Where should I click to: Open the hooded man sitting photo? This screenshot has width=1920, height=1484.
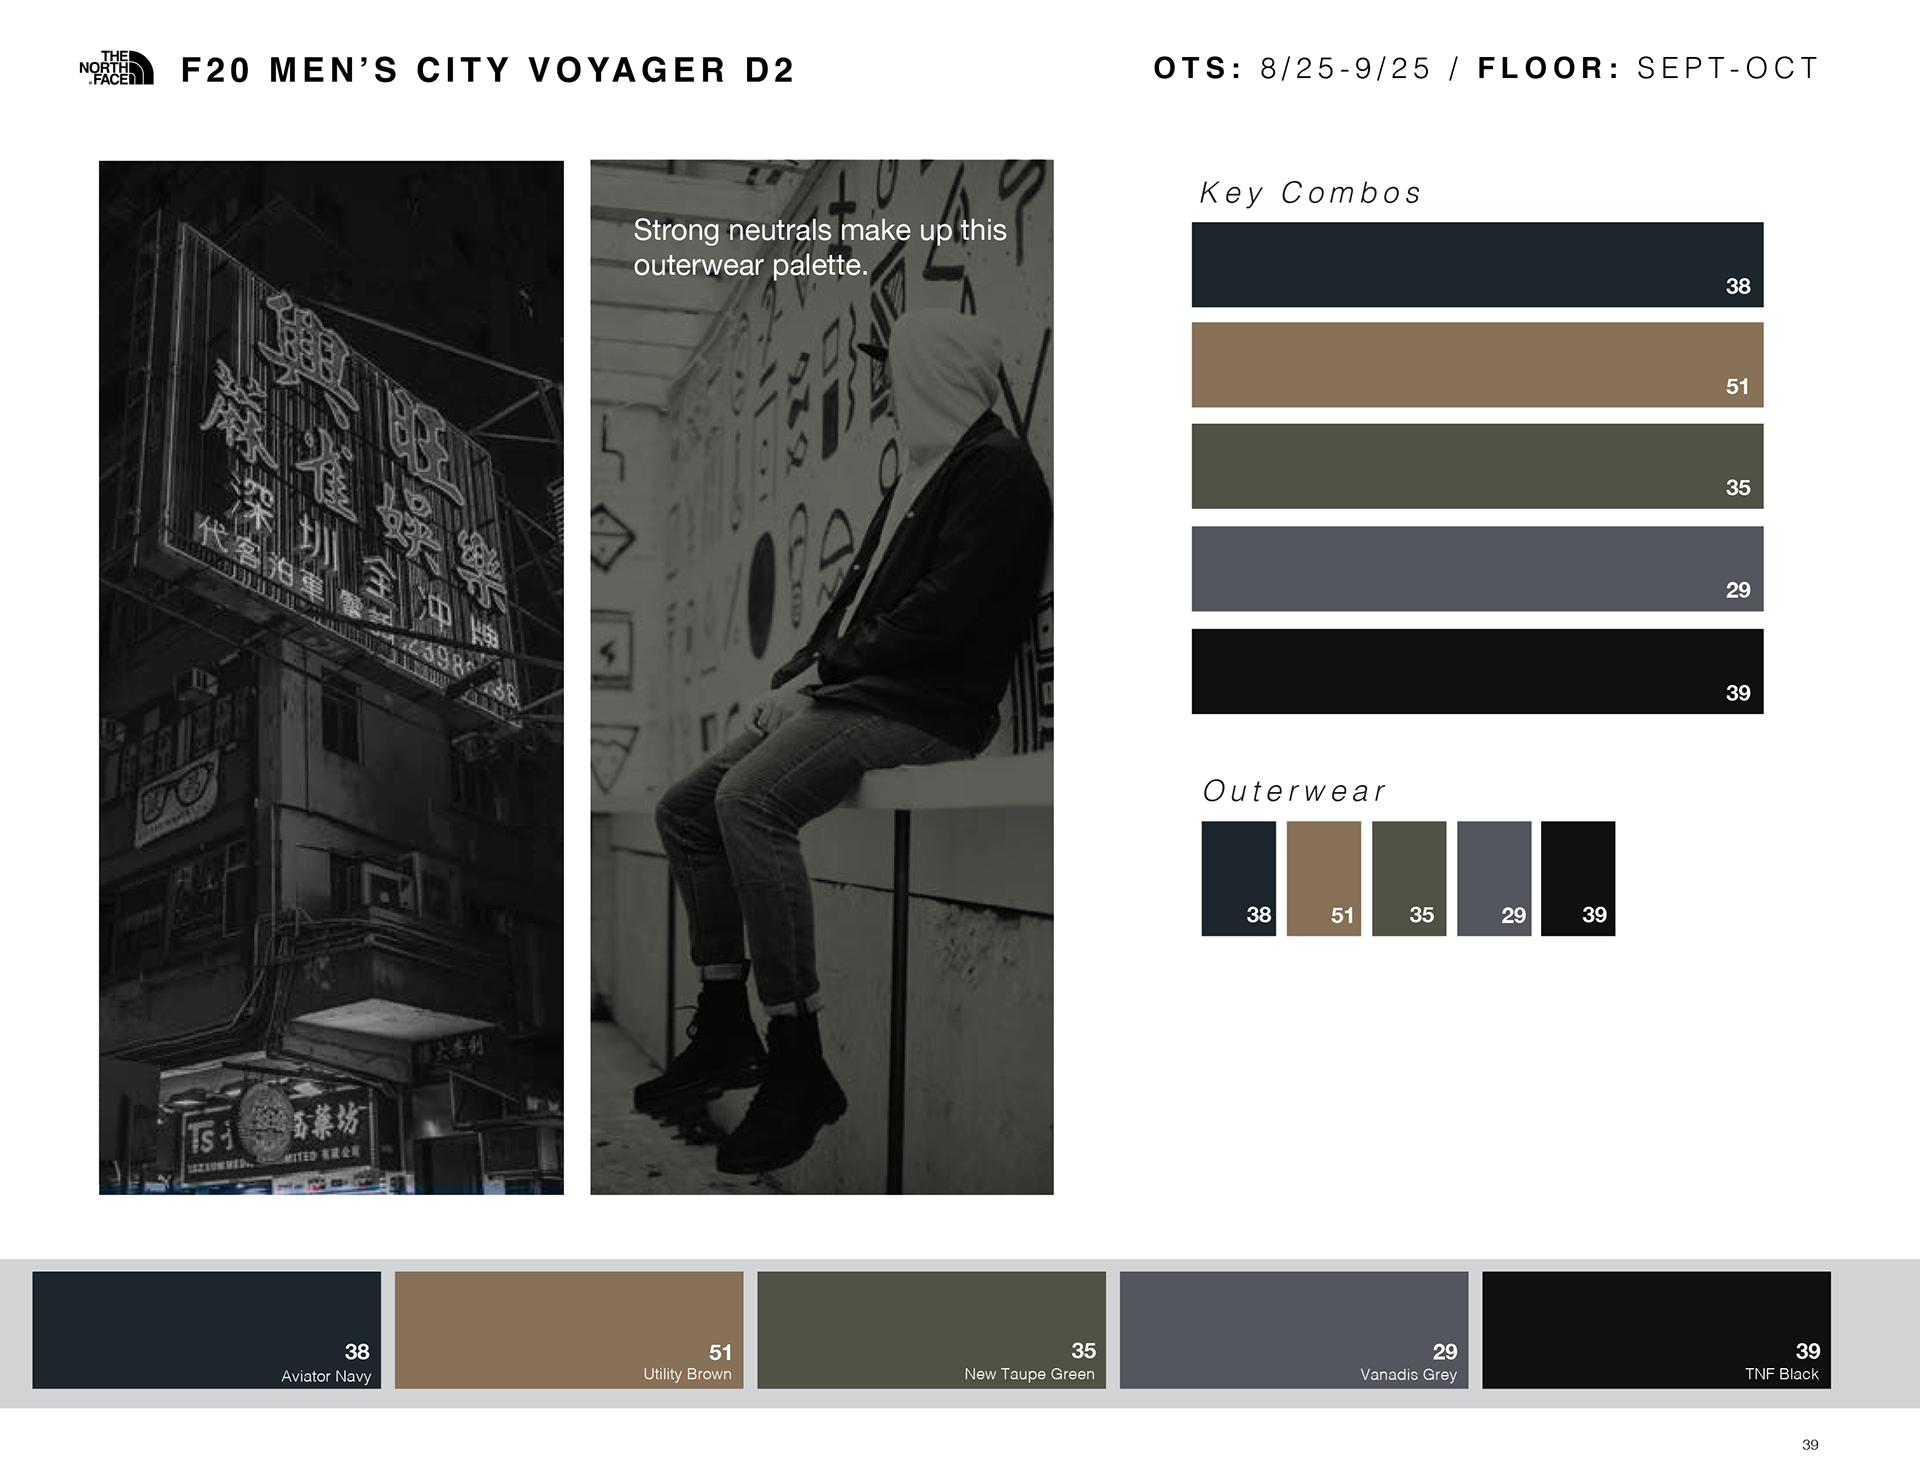click(822, 677)
